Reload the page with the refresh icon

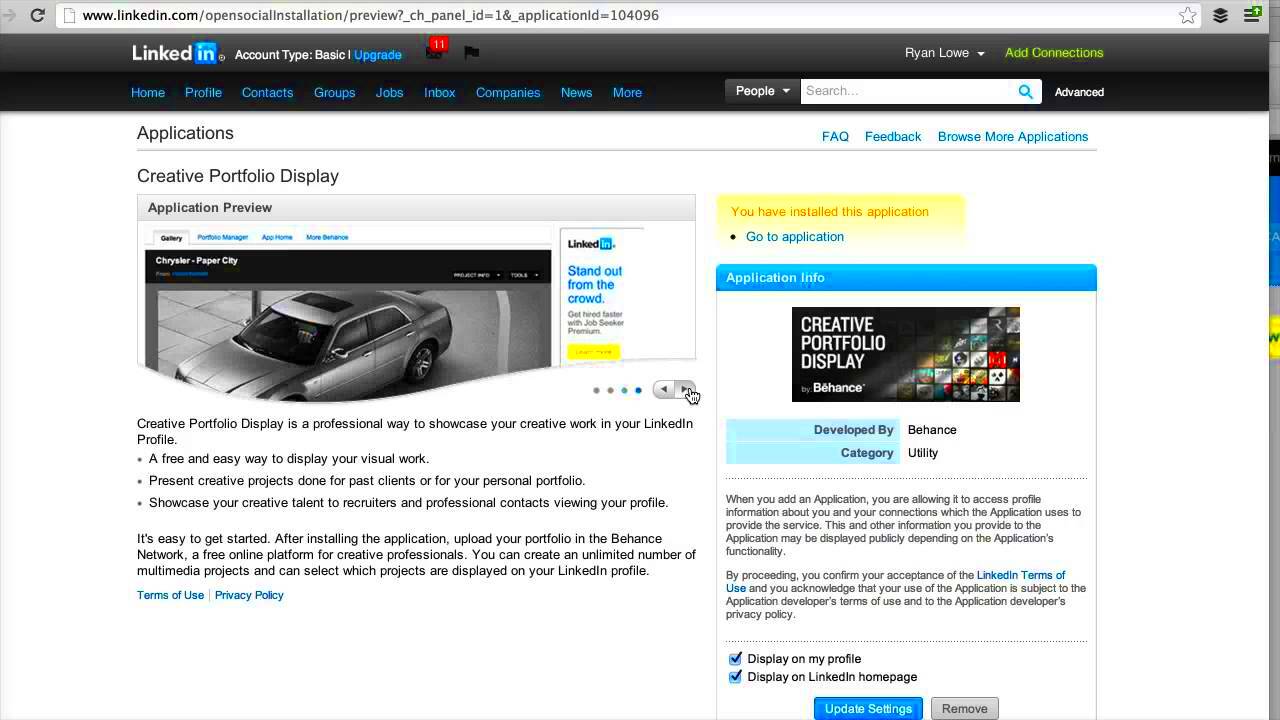point(36,15)
